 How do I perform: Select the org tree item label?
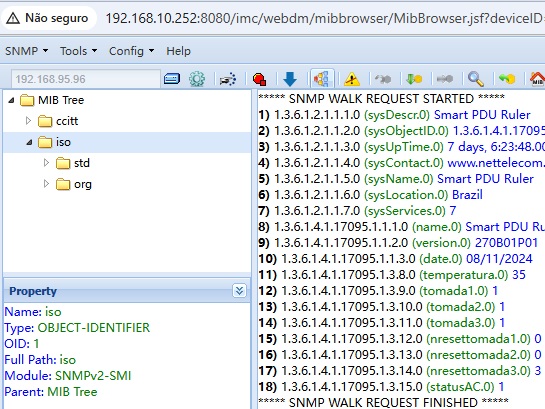pyautogui.click(x=83, y=184)
